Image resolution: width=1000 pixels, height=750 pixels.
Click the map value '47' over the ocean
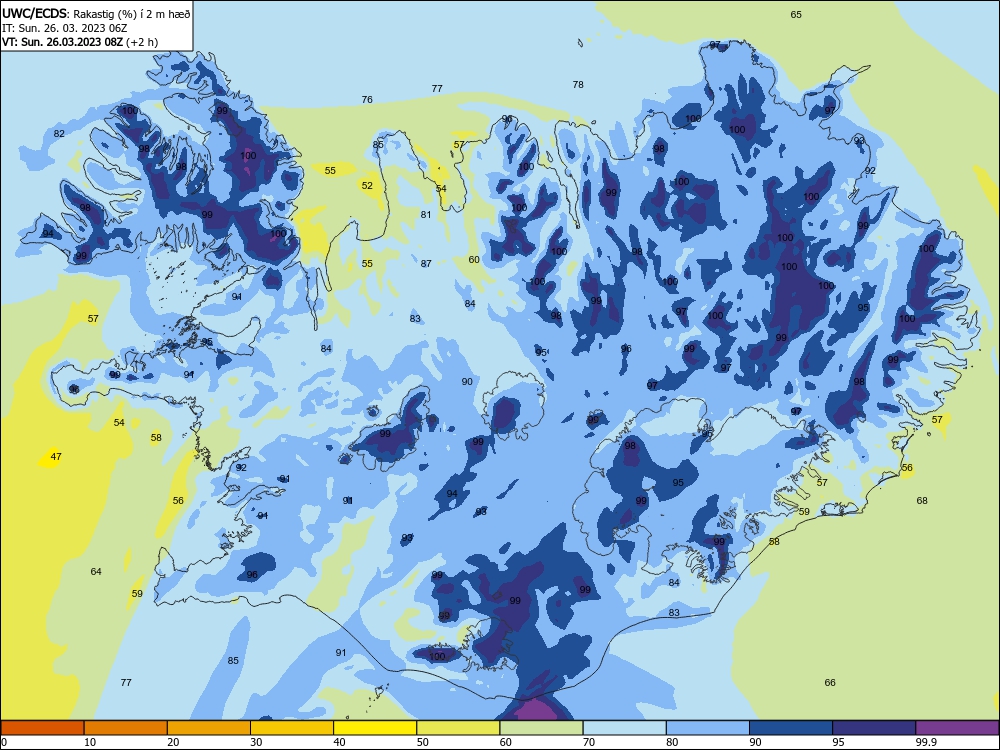56,457
